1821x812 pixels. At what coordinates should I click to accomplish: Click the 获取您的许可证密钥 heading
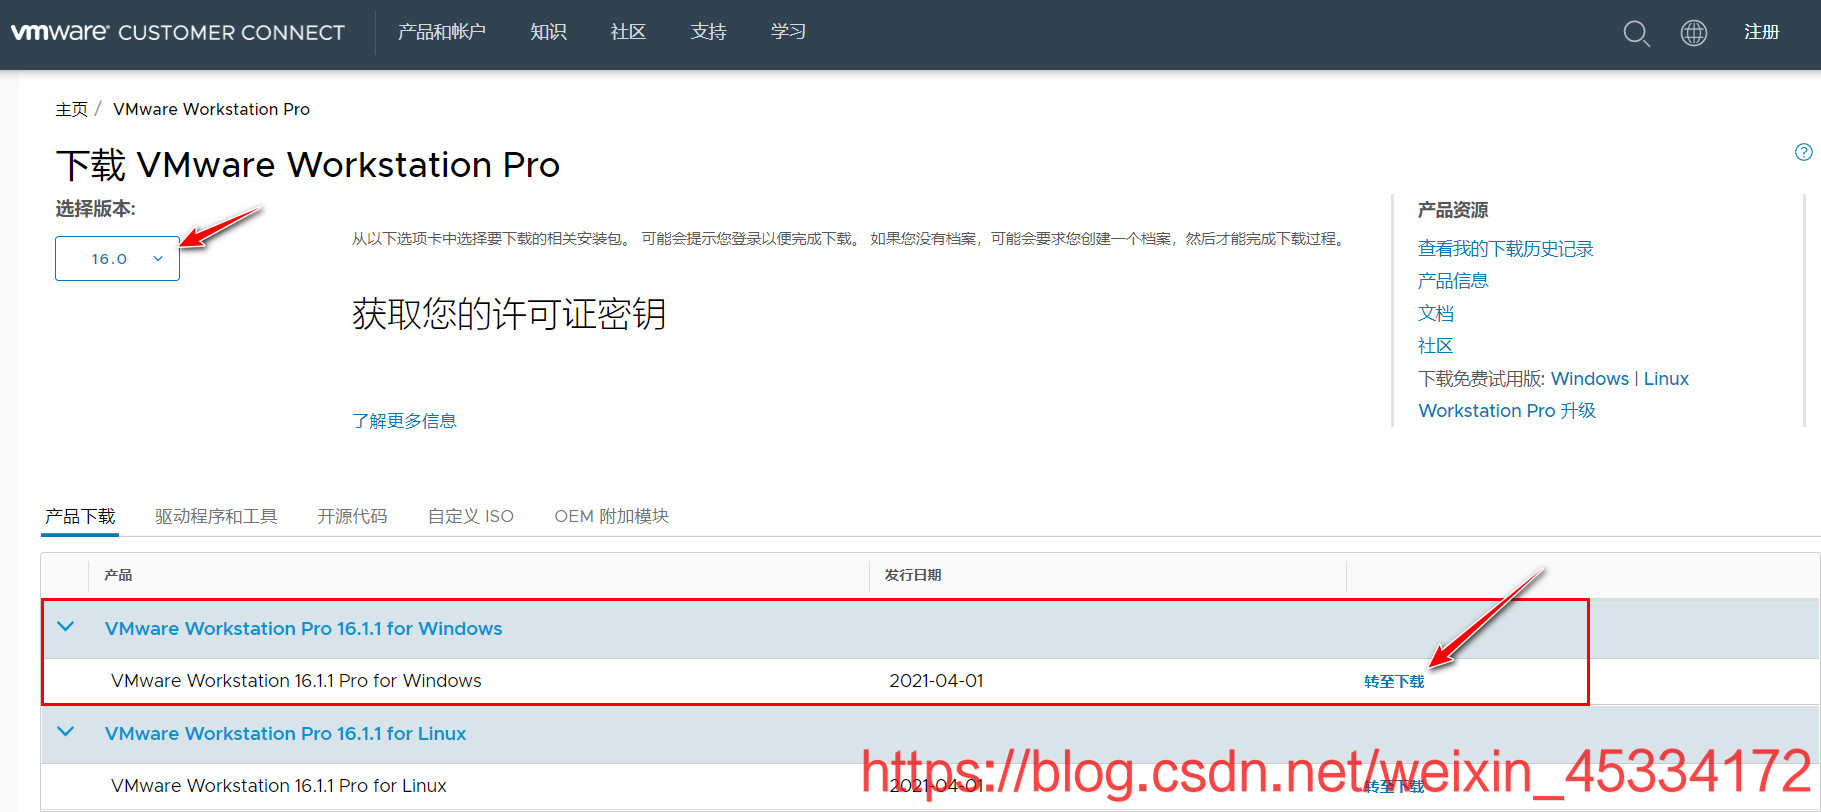[509, 314]
